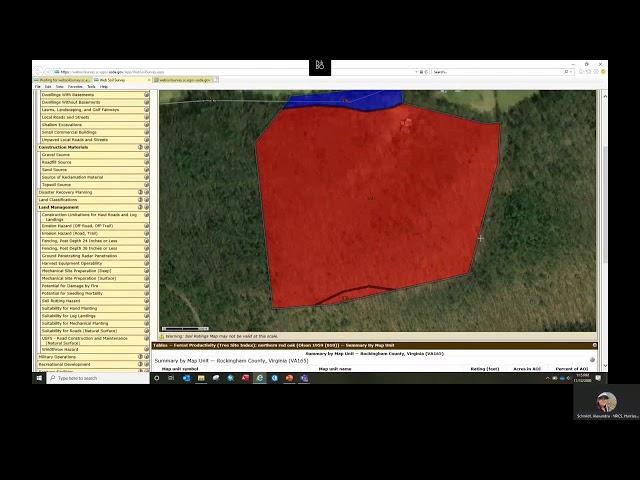Collapse the Tables results bar icon
640x480 pixels.
point(595,345)
